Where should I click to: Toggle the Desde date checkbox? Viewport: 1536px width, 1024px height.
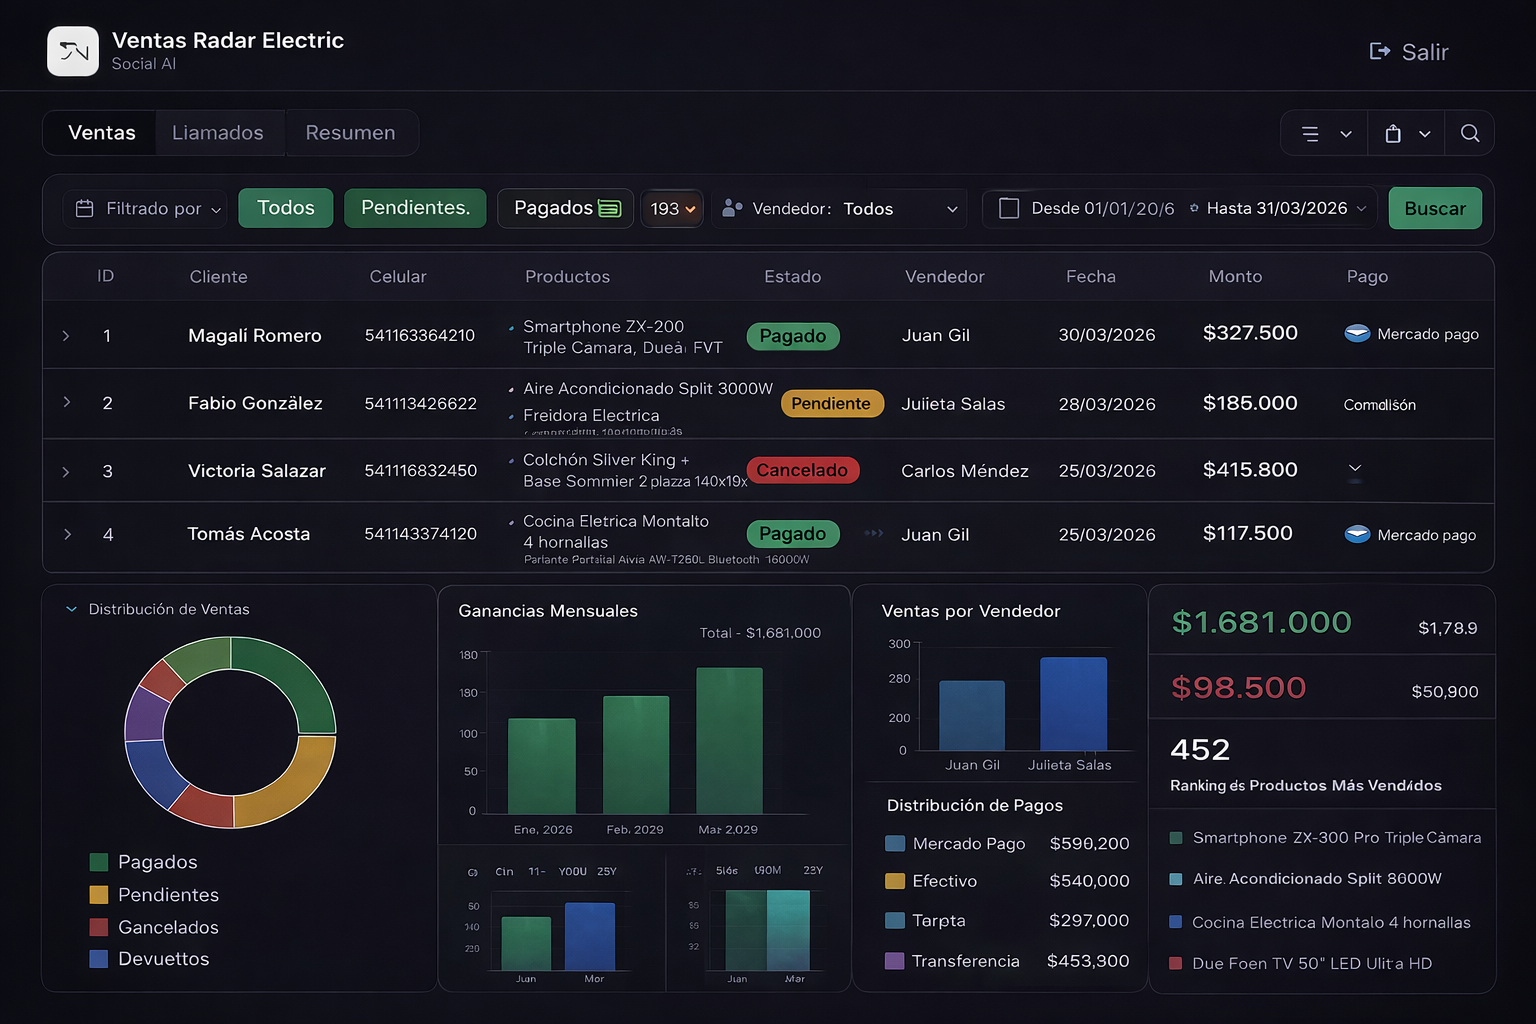(x=1009, y=209)
